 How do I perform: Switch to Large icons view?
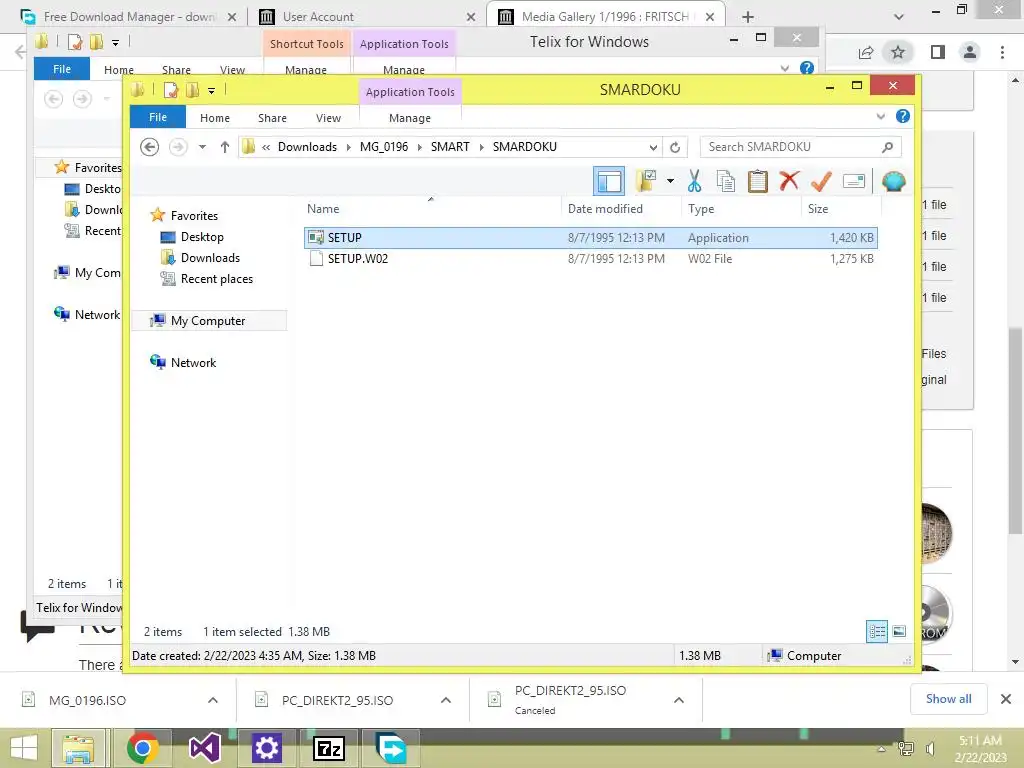(x=899, y=631)
